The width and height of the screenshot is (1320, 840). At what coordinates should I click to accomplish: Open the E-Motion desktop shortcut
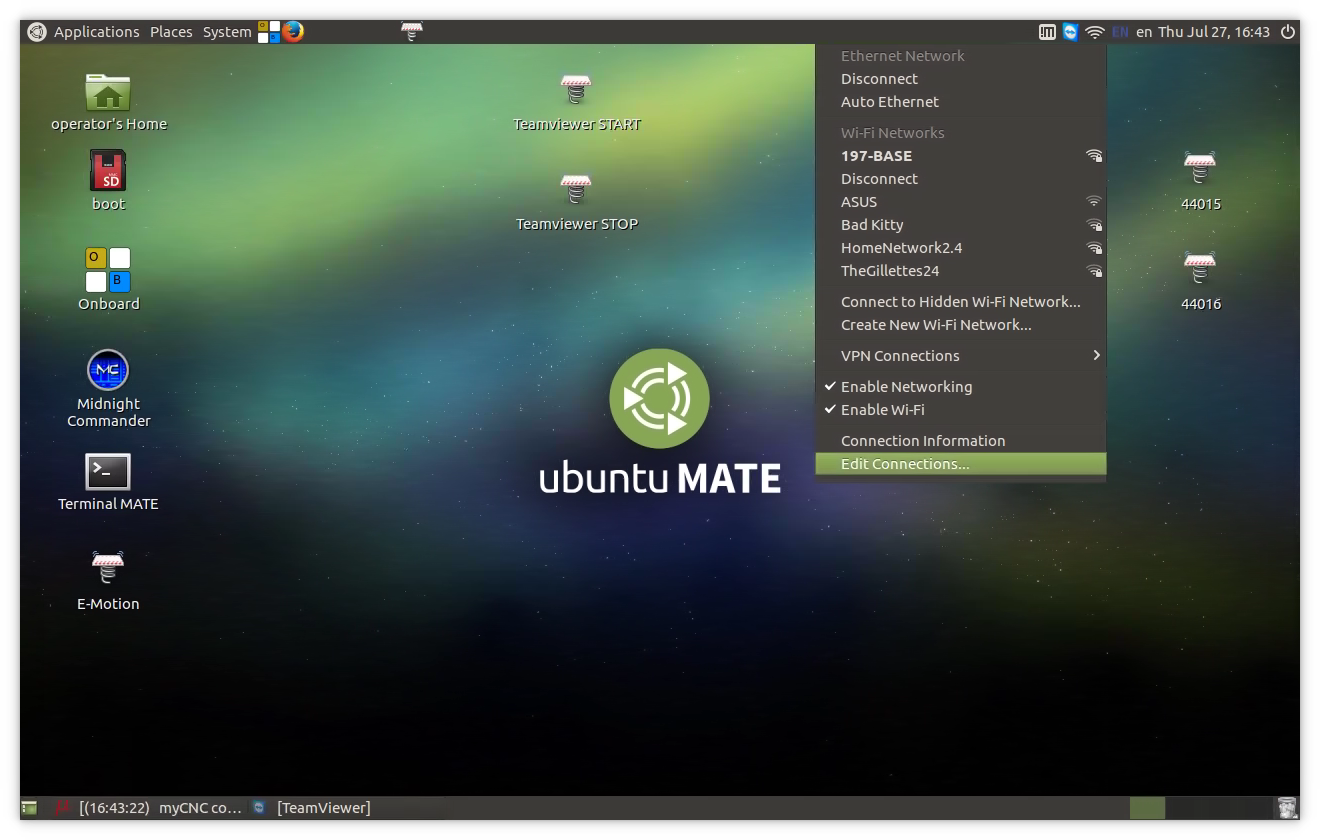(108, 569)
